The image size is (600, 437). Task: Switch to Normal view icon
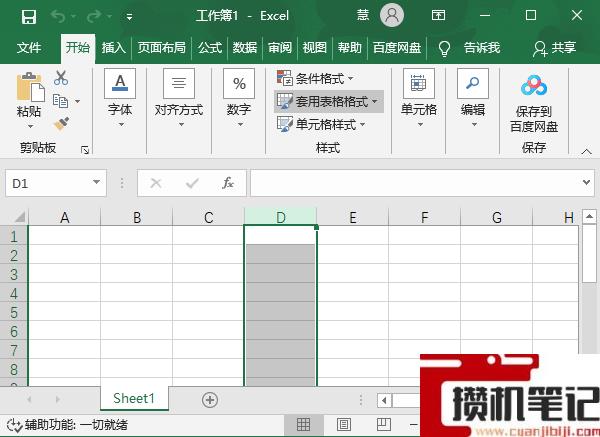tap(303, 424)
